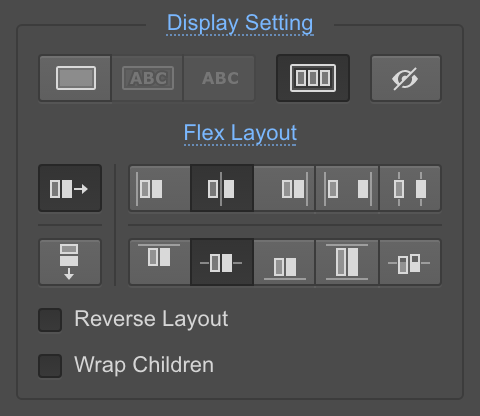This screenshot has height=416, width=480.
Task: Choose inline display plain ABC icon
Action: tap(219, 78)
